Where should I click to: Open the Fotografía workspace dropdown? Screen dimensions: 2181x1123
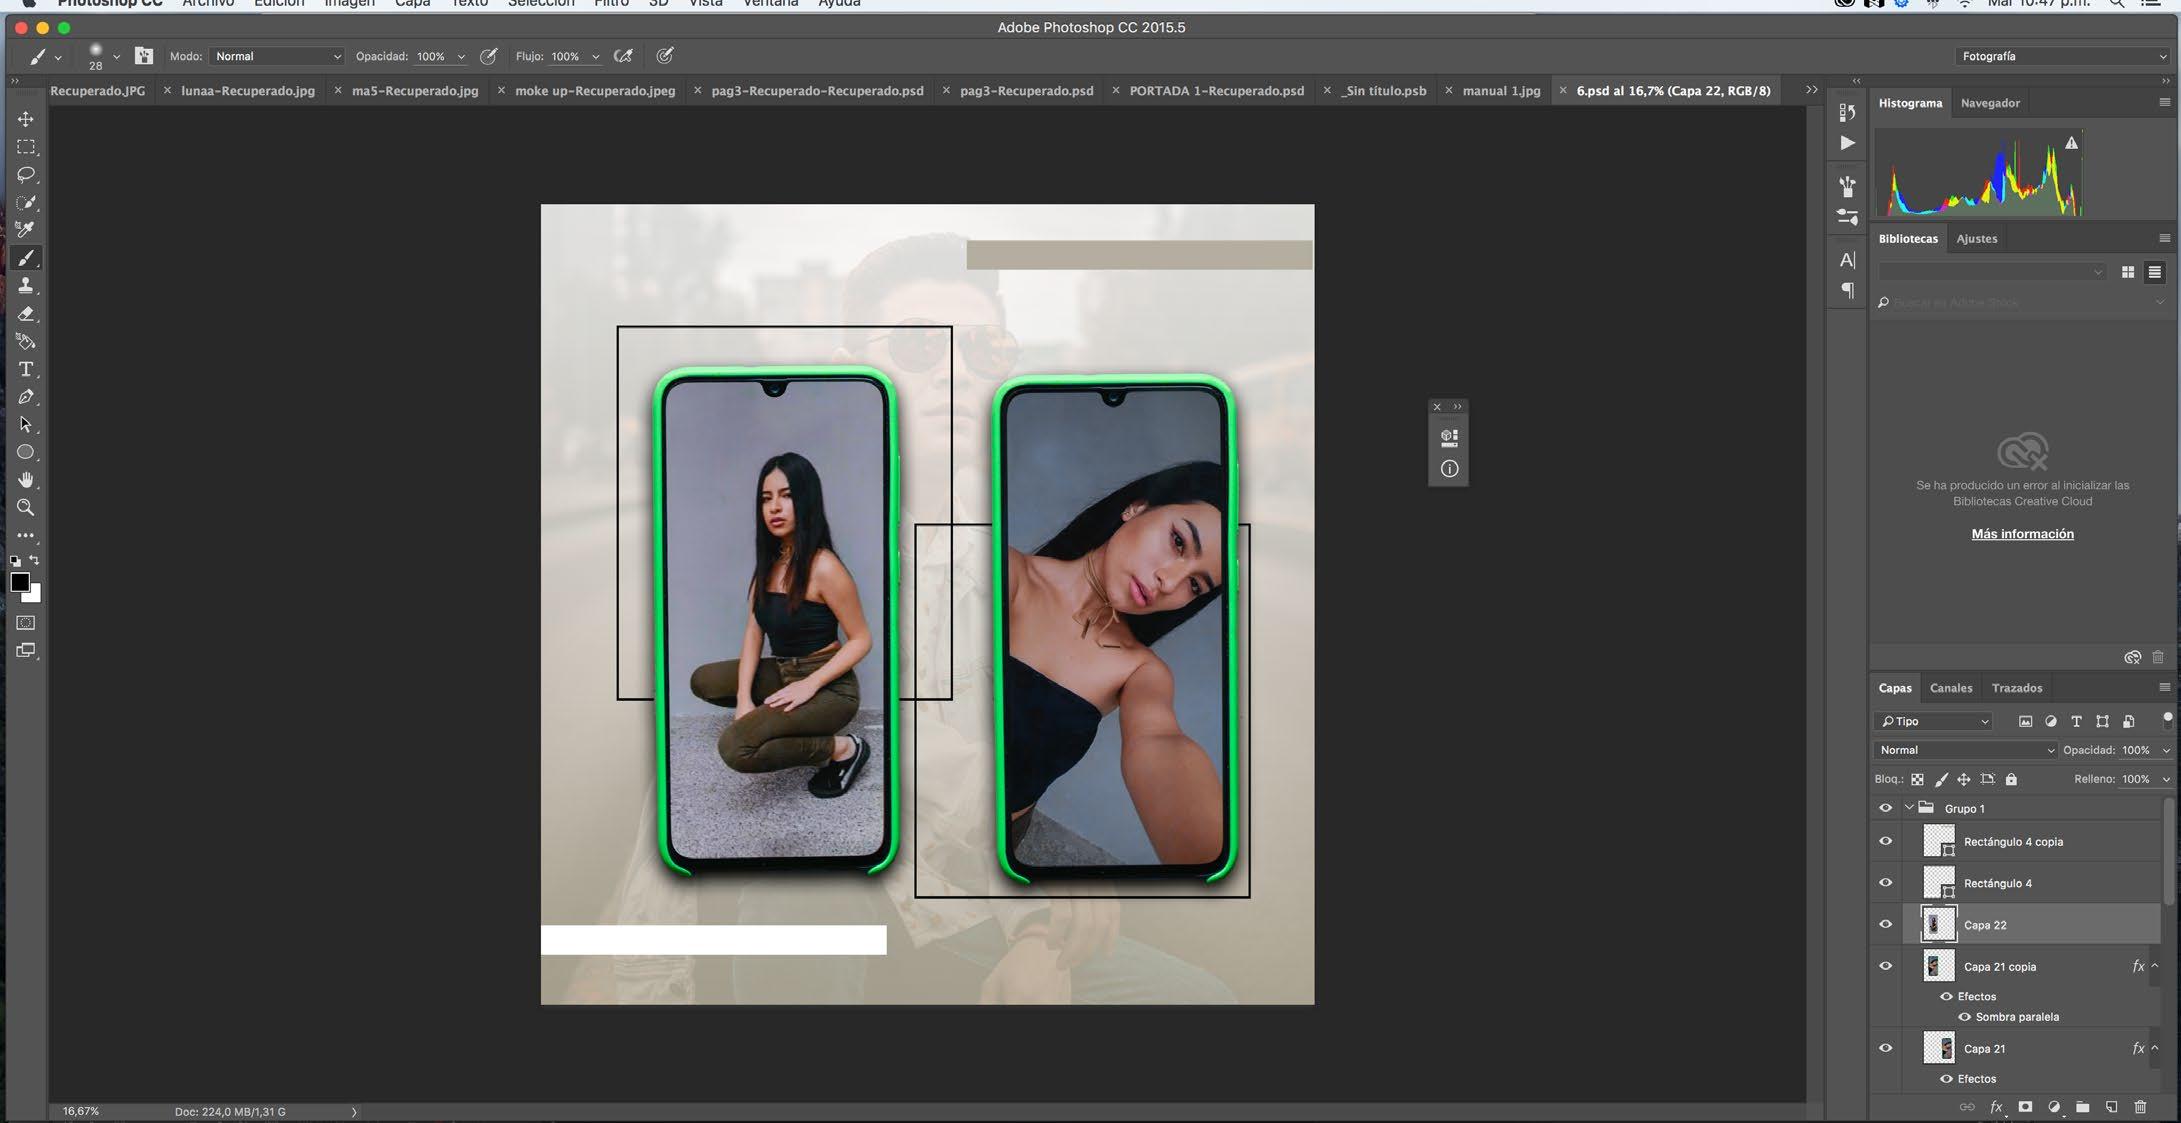(x=2063, y=57)
